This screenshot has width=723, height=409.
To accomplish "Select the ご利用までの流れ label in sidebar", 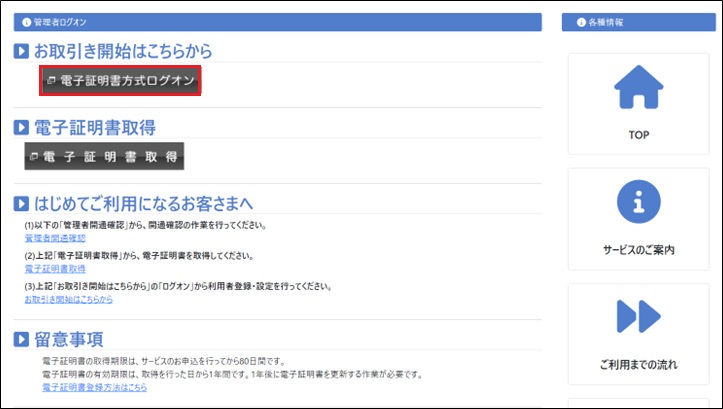I will [x=639, y=365].
